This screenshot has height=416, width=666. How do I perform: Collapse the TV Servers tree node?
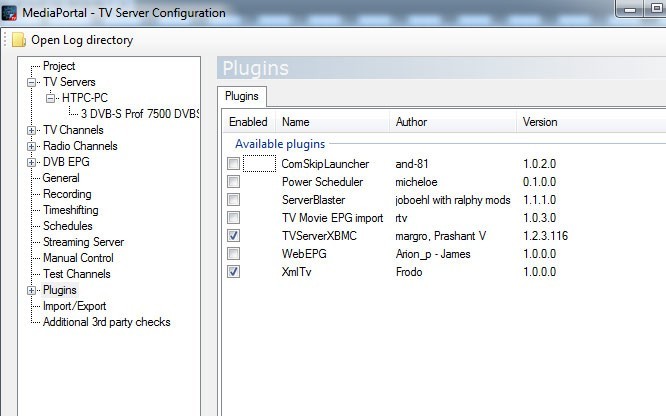point(33,82)
